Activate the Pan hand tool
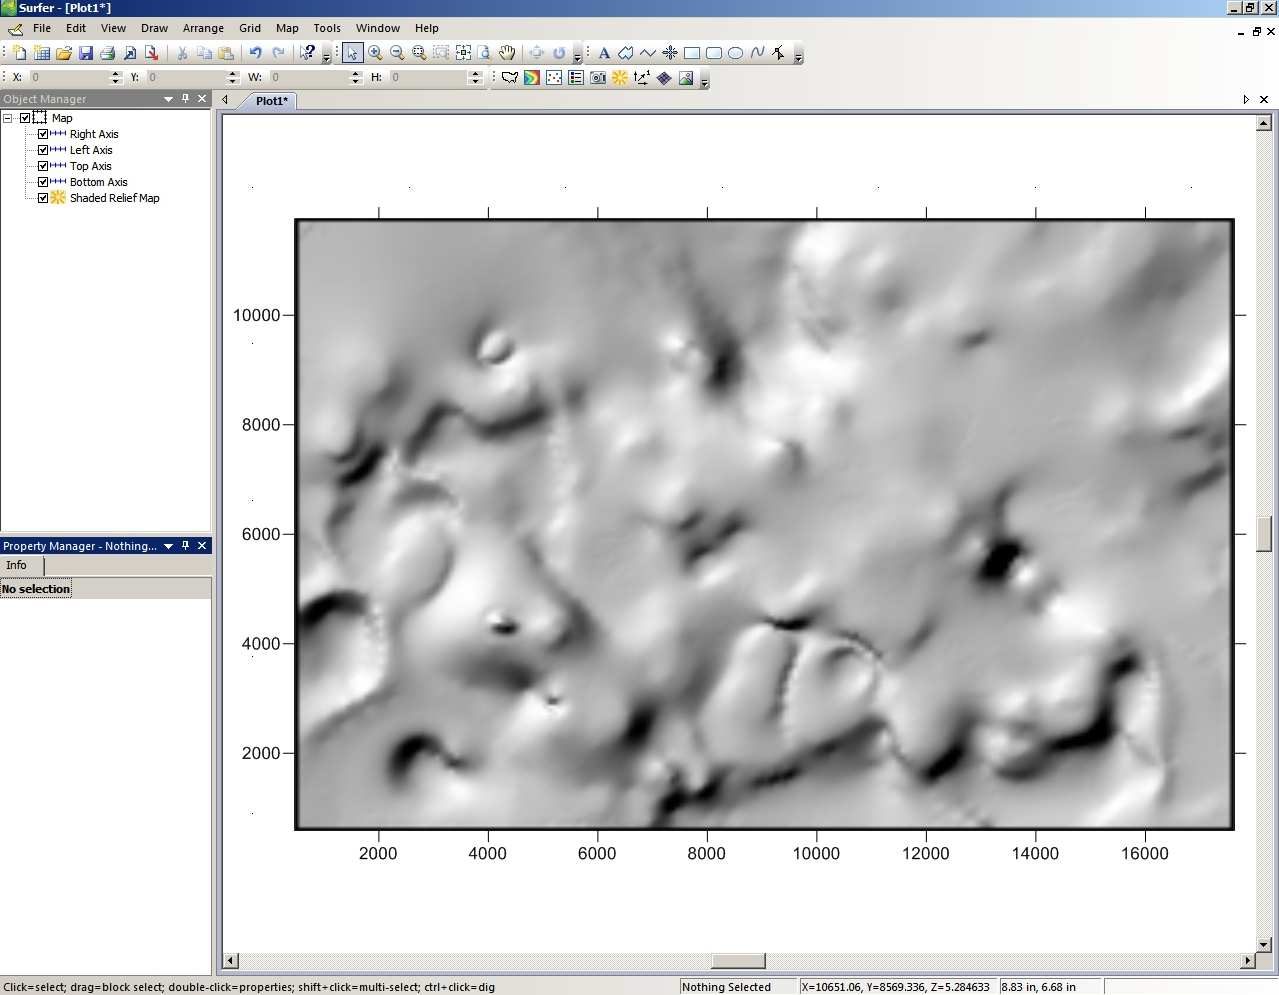The height and width of the screenshot is (995, 1279). [507, 53]
